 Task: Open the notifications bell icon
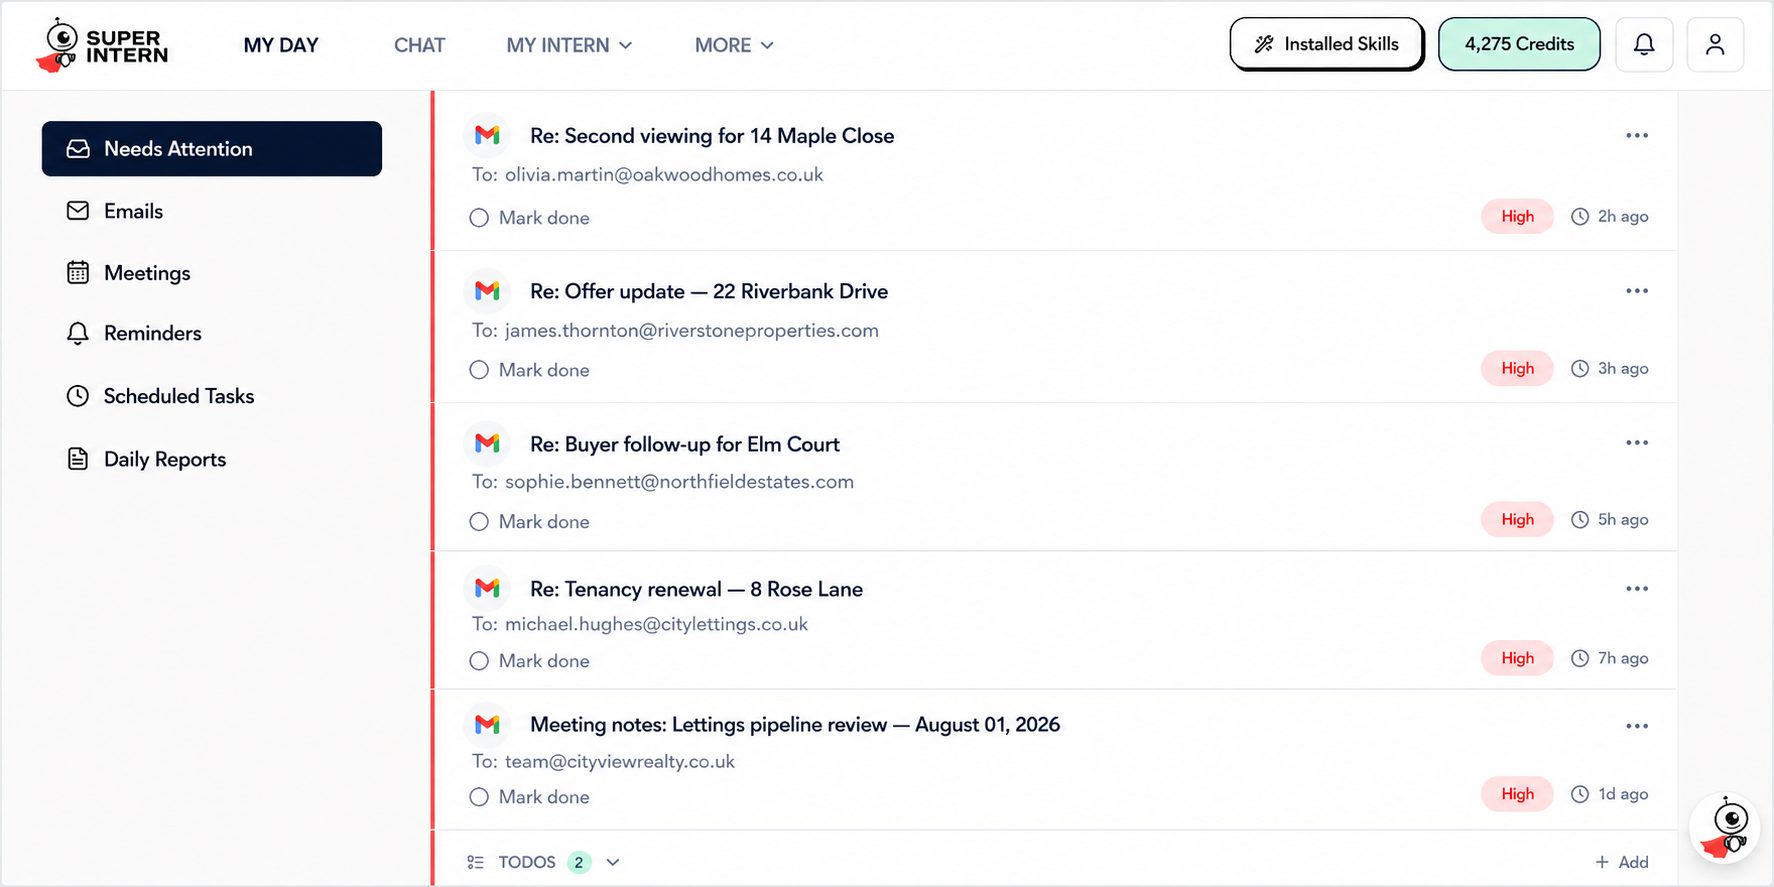coord(1644,45)
